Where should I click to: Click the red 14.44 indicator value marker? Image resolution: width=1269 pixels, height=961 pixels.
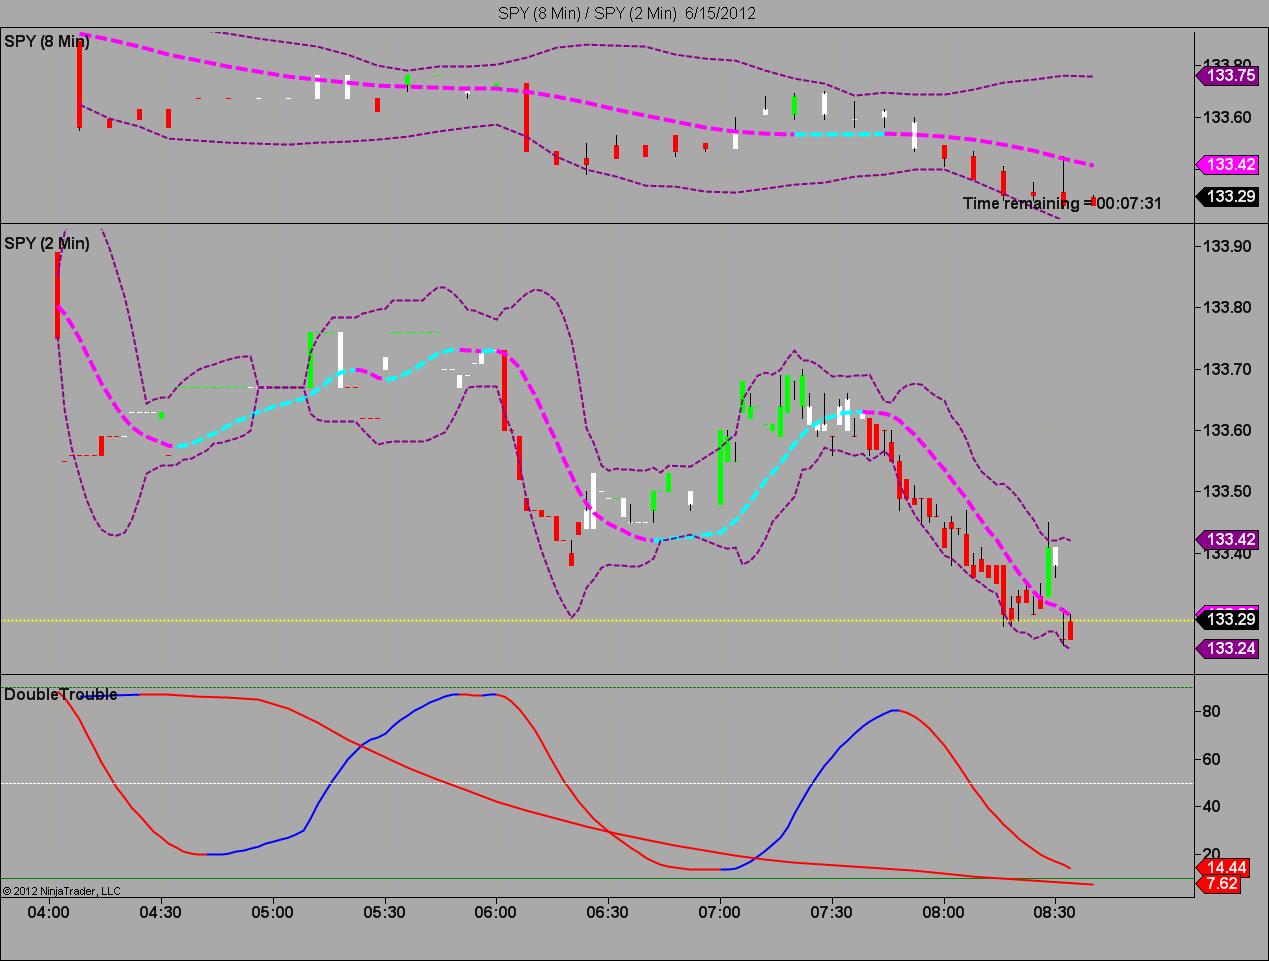1222,867
